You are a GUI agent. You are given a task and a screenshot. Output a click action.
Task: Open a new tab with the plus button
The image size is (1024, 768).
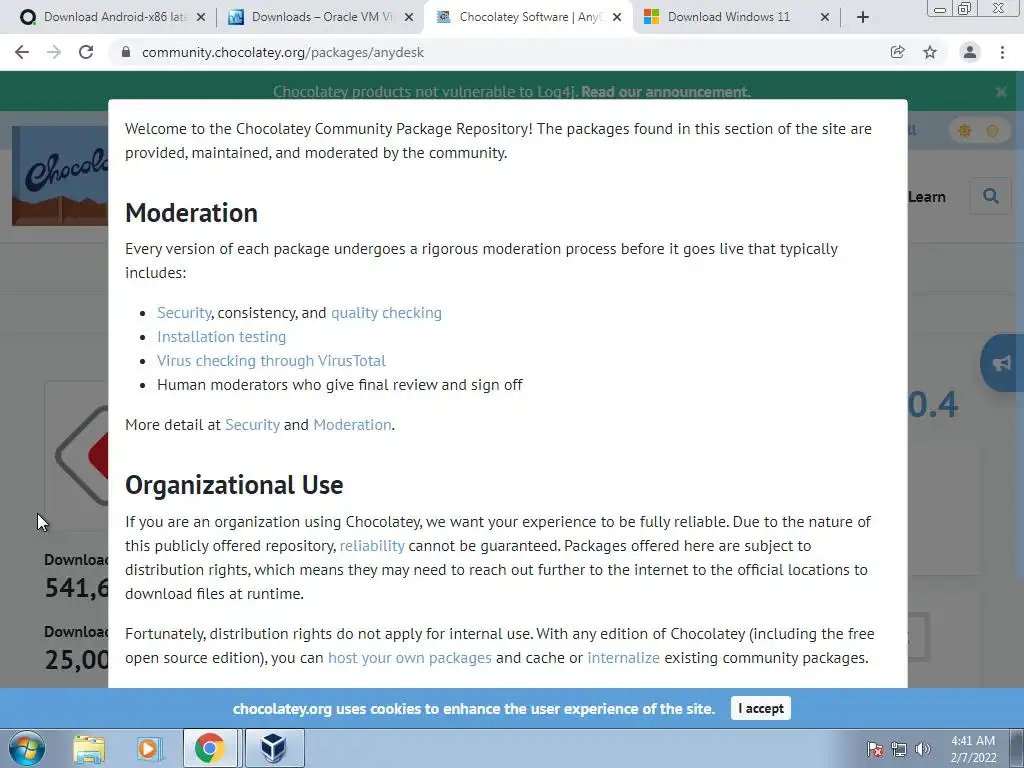click(863, 17)
